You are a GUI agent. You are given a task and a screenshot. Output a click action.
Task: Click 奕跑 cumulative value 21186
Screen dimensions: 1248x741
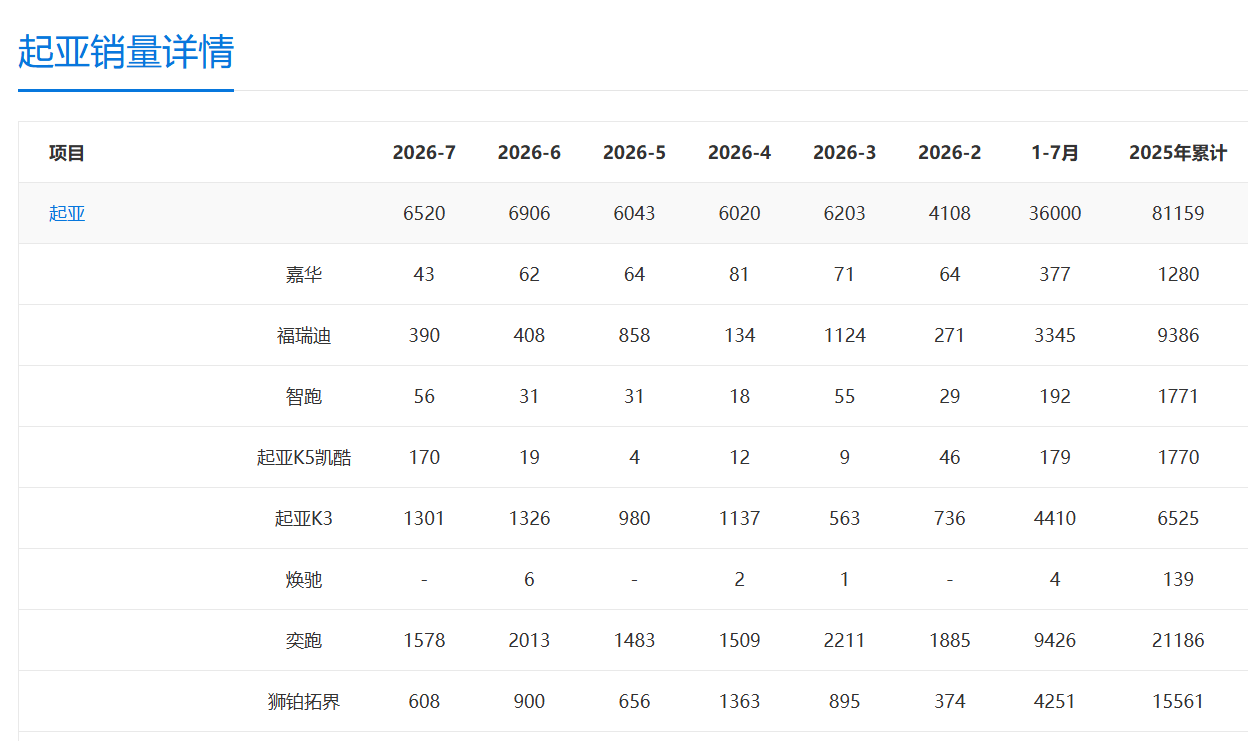(x=1178, y=640)
